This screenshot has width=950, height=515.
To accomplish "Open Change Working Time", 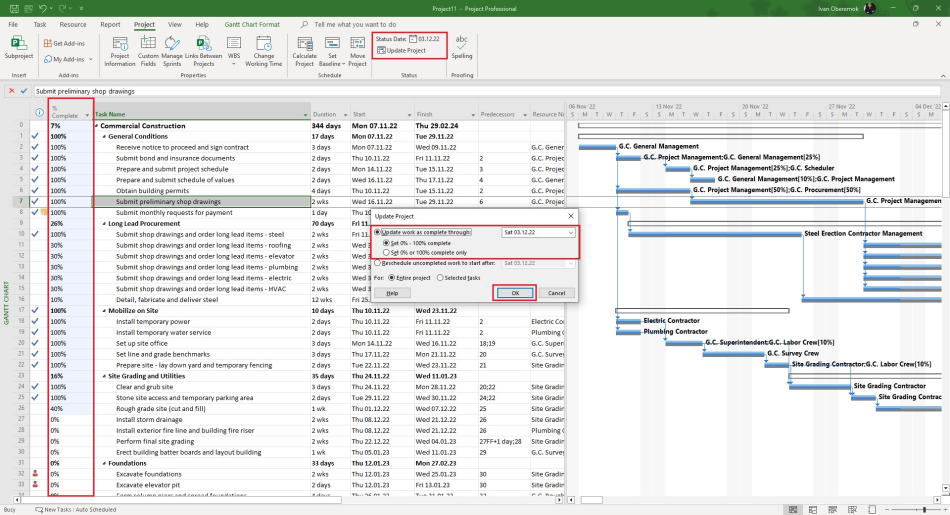I will click(x=264, y=51).
